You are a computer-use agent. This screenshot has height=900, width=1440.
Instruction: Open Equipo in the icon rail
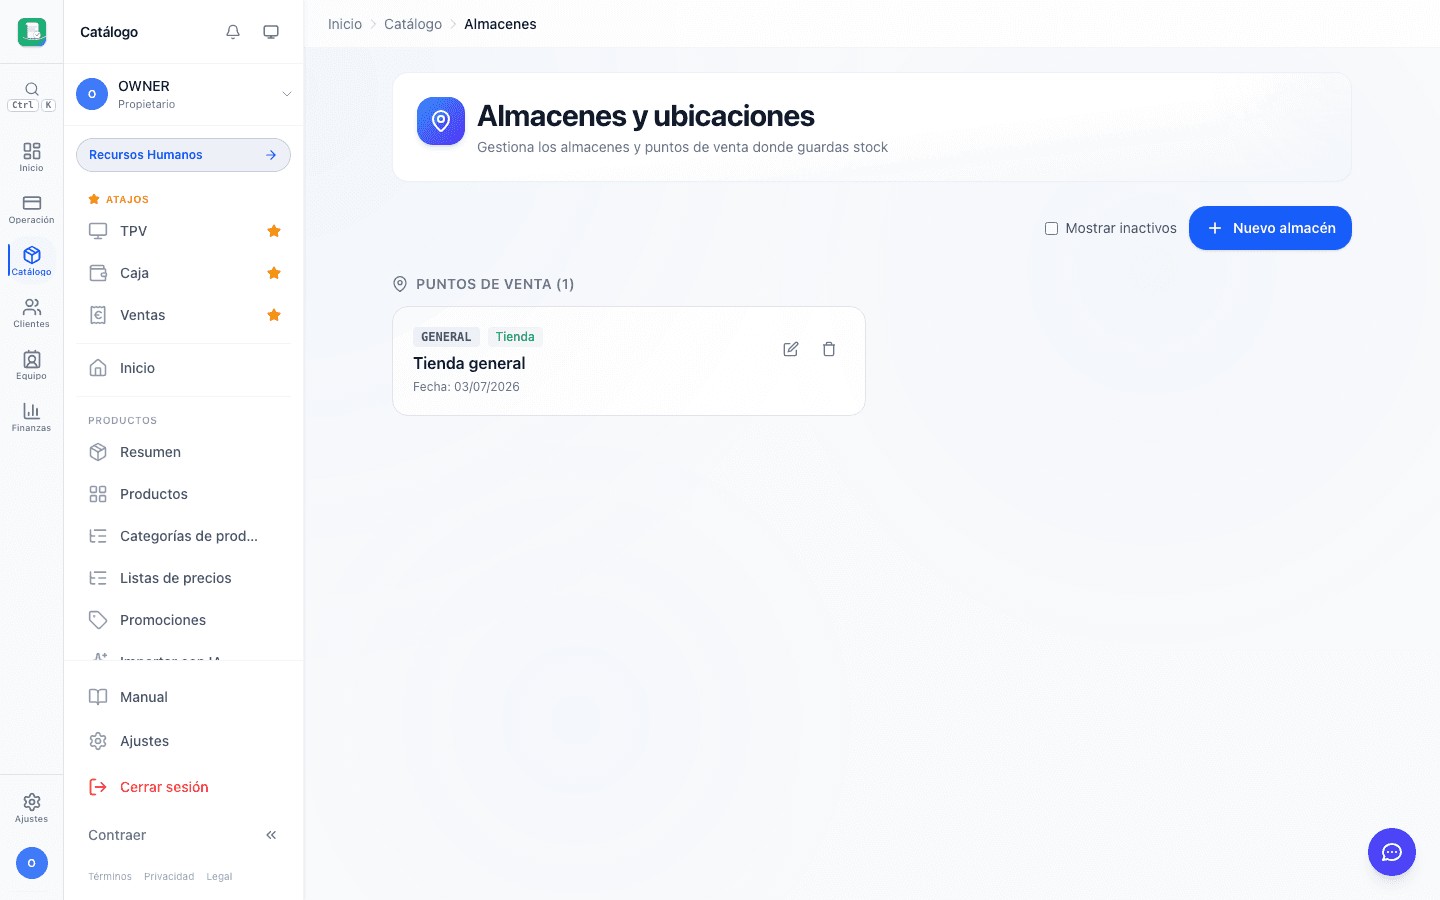(32, 365)
